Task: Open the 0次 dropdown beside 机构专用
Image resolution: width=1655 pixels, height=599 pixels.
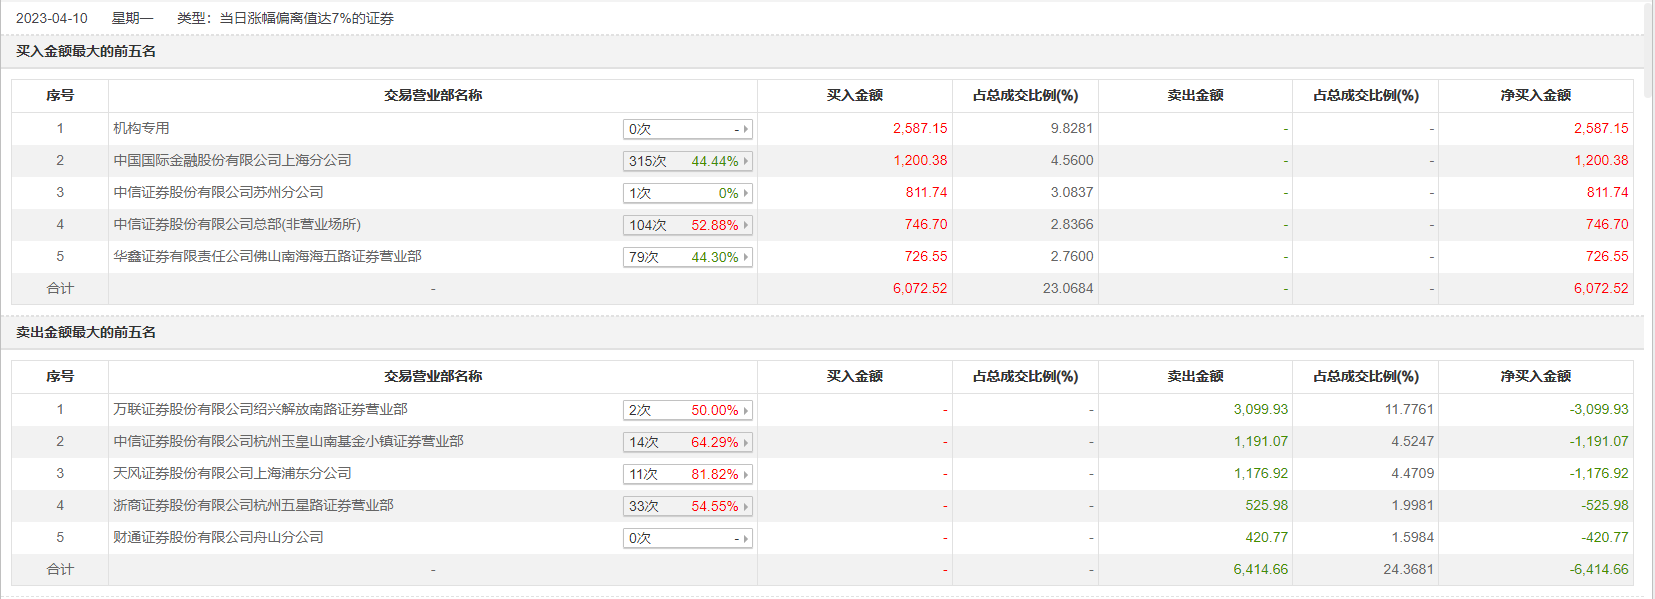Action: (745, 129)
